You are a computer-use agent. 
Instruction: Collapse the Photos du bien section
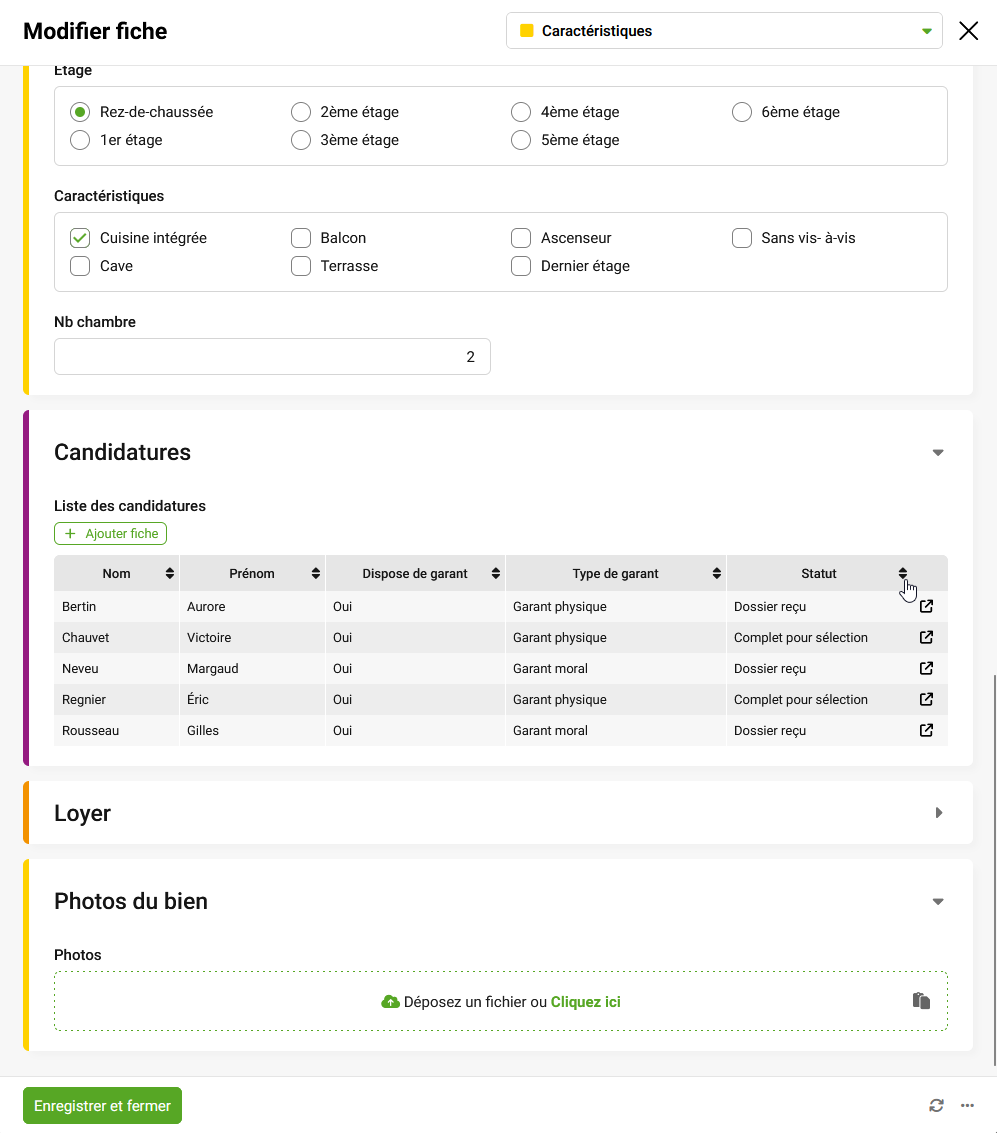click(x=938, y=901)
